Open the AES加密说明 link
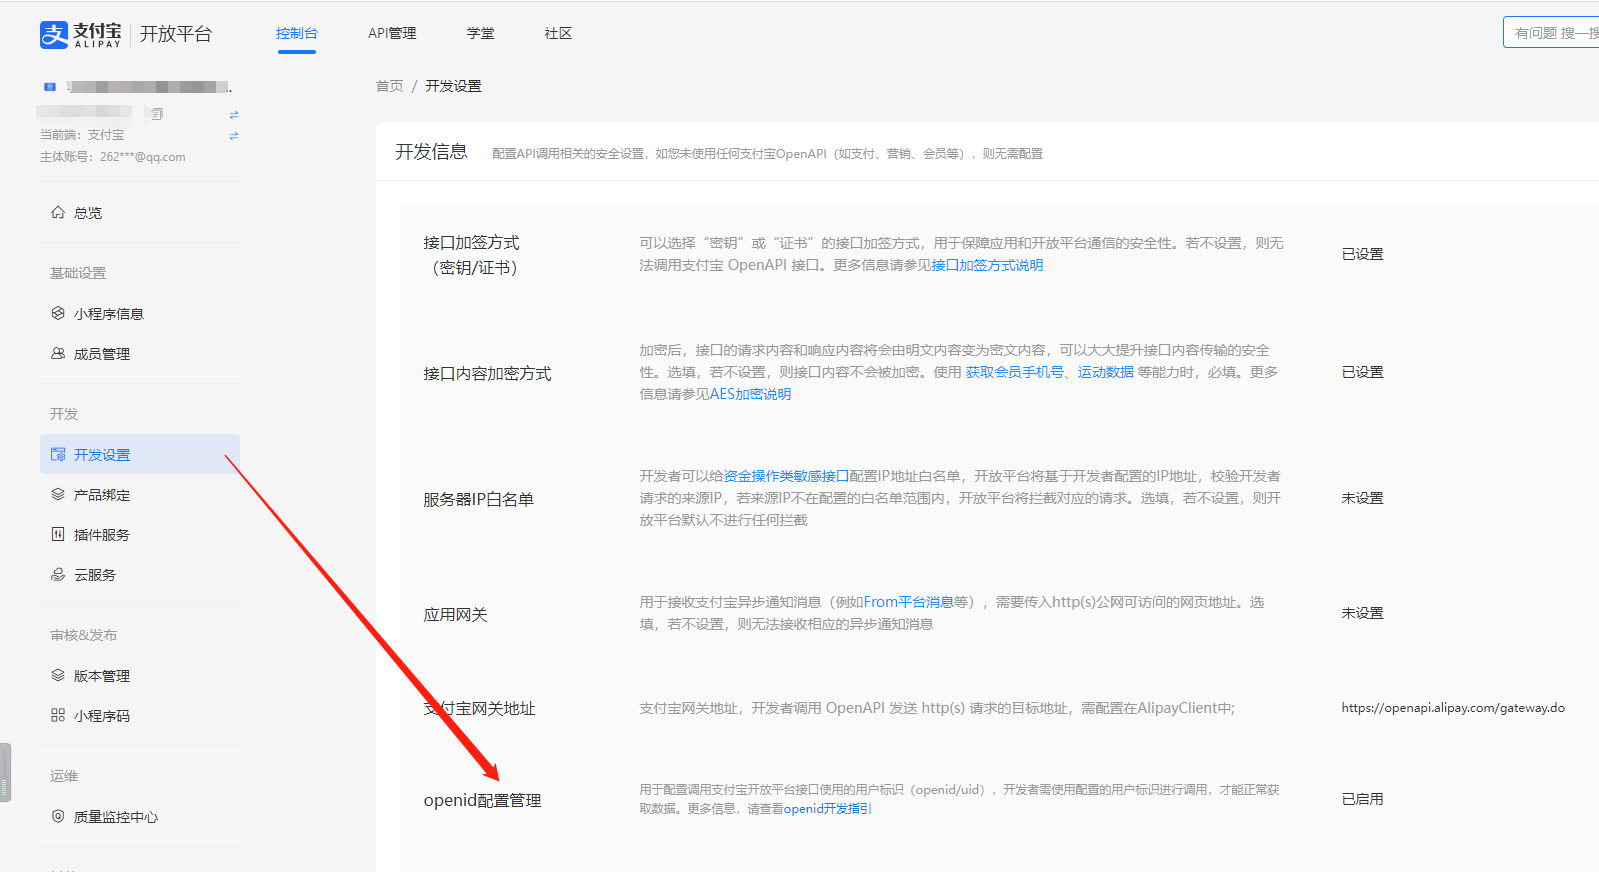Screen dimensions: 1599x872 [x=750, y=394]
